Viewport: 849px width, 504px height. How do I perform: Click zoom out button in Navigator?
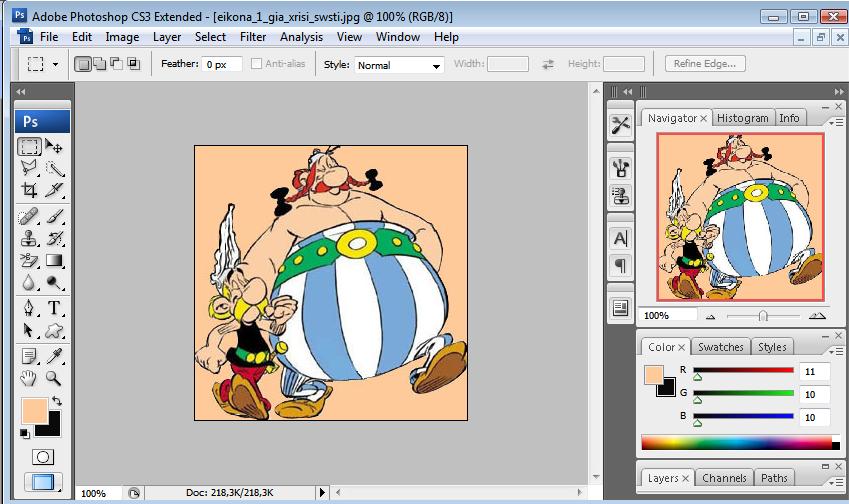pyautogui.click(x=710, y=316)
